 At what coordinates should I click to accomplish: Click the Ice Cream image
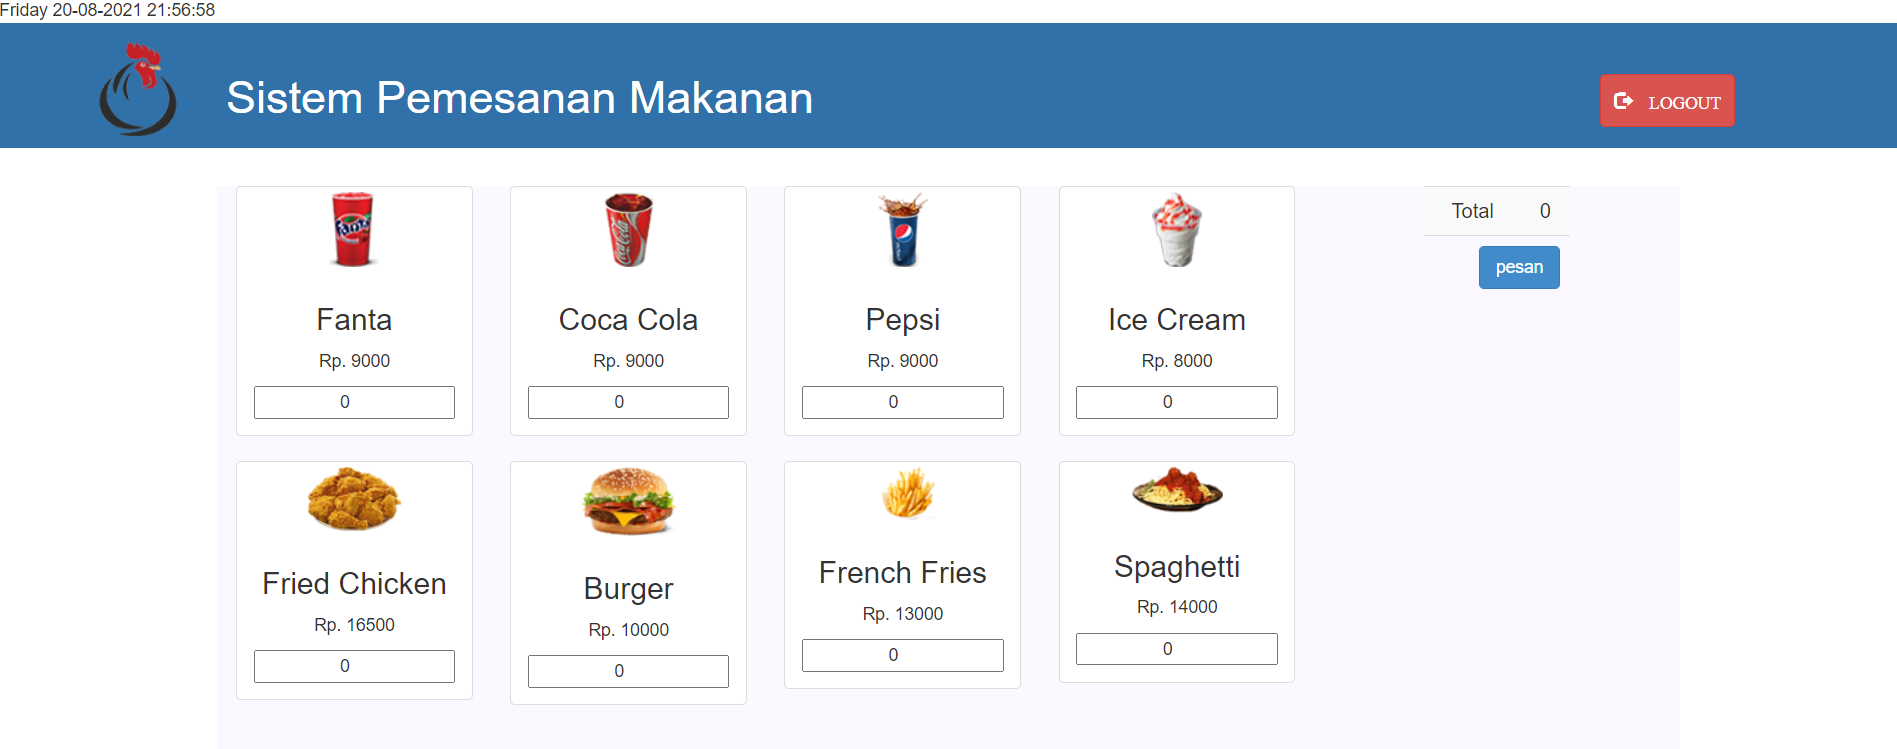point(1176,230)
